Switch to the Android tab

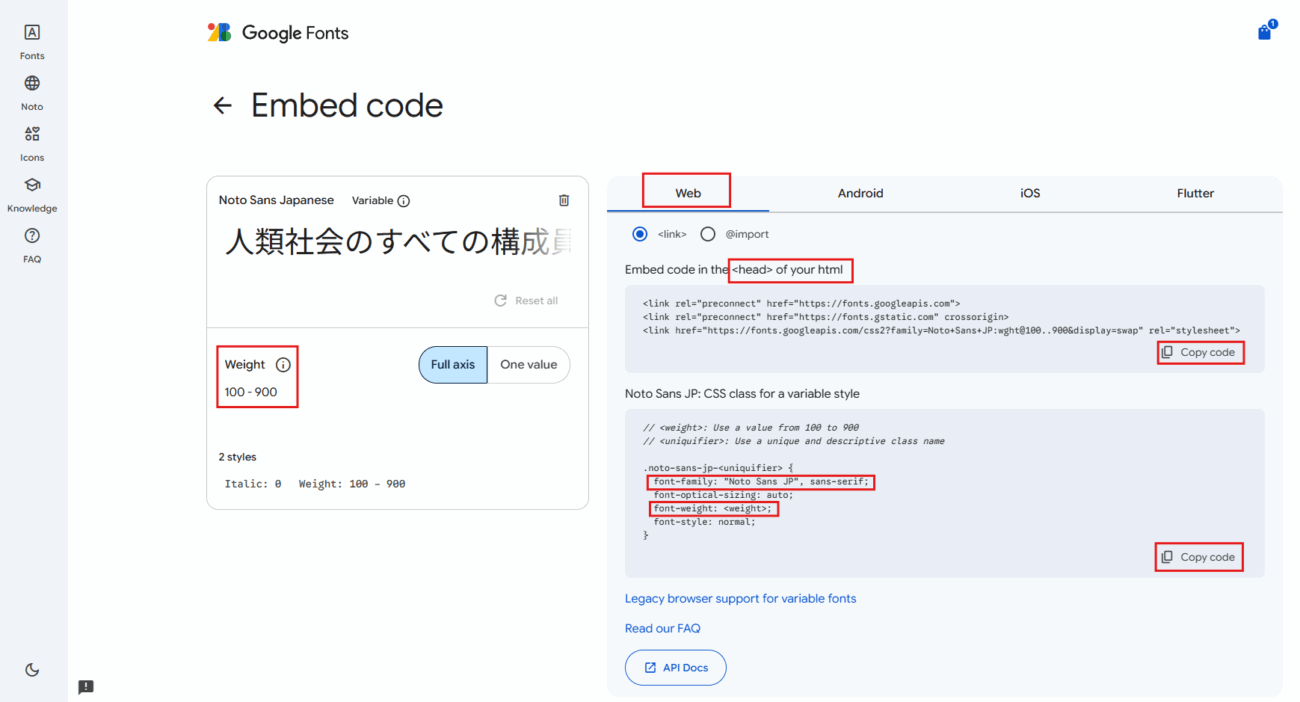860,193
